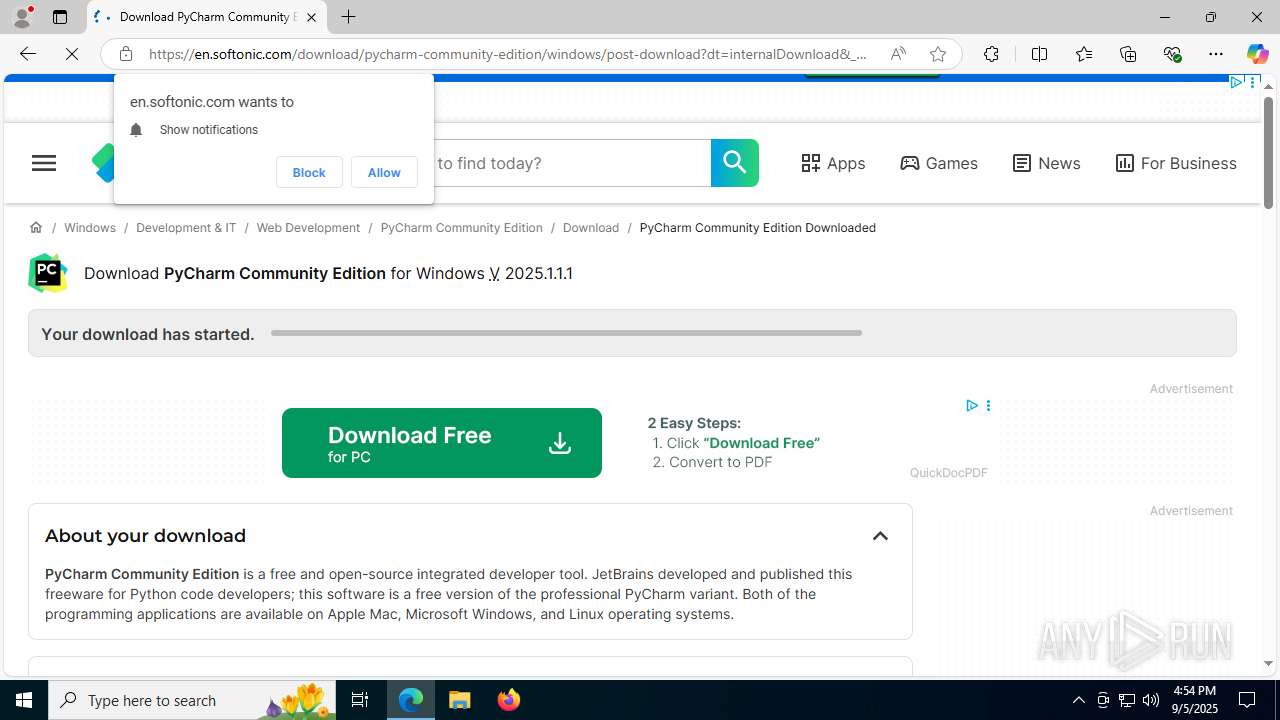Open ad options dots on QuickDocPDF ad

pos(988,406)
